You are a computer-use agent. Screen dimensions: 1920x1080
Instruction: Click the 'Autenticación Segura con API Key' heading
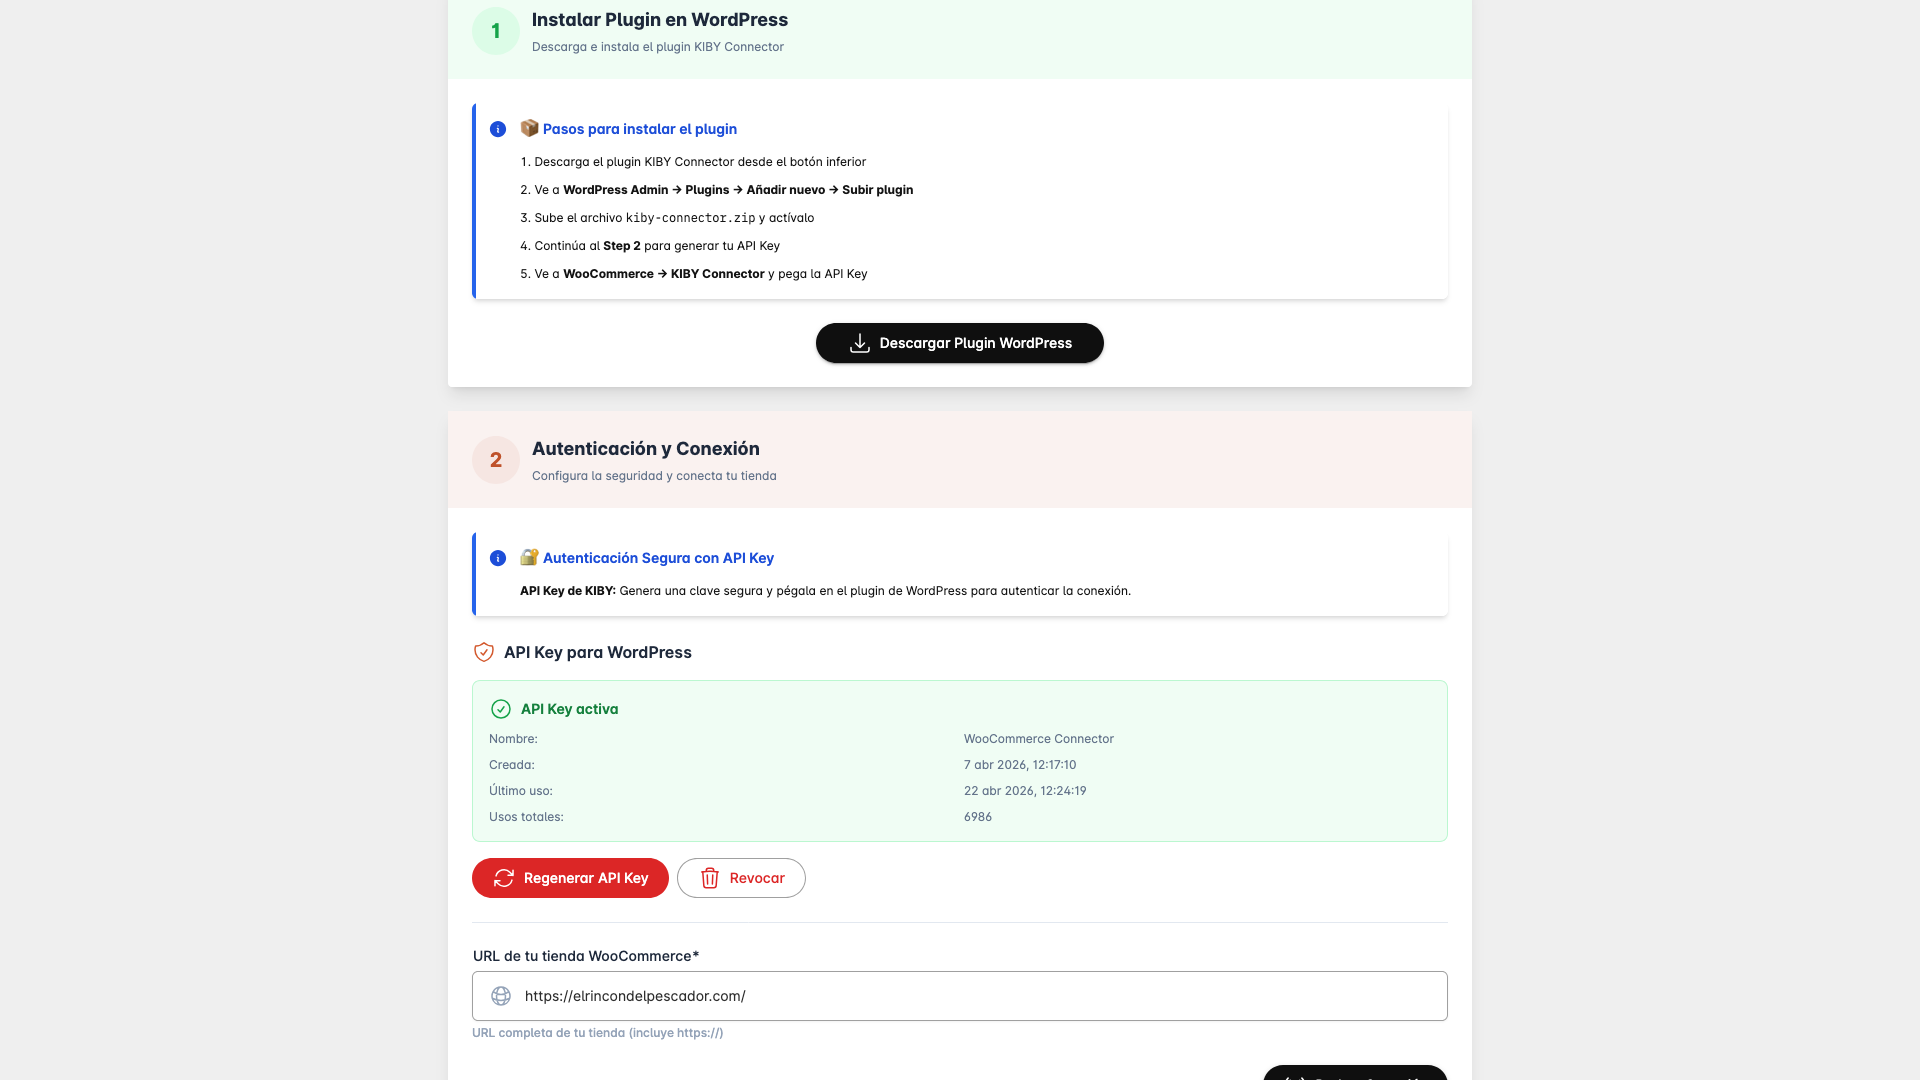click(x=658, y=558)
